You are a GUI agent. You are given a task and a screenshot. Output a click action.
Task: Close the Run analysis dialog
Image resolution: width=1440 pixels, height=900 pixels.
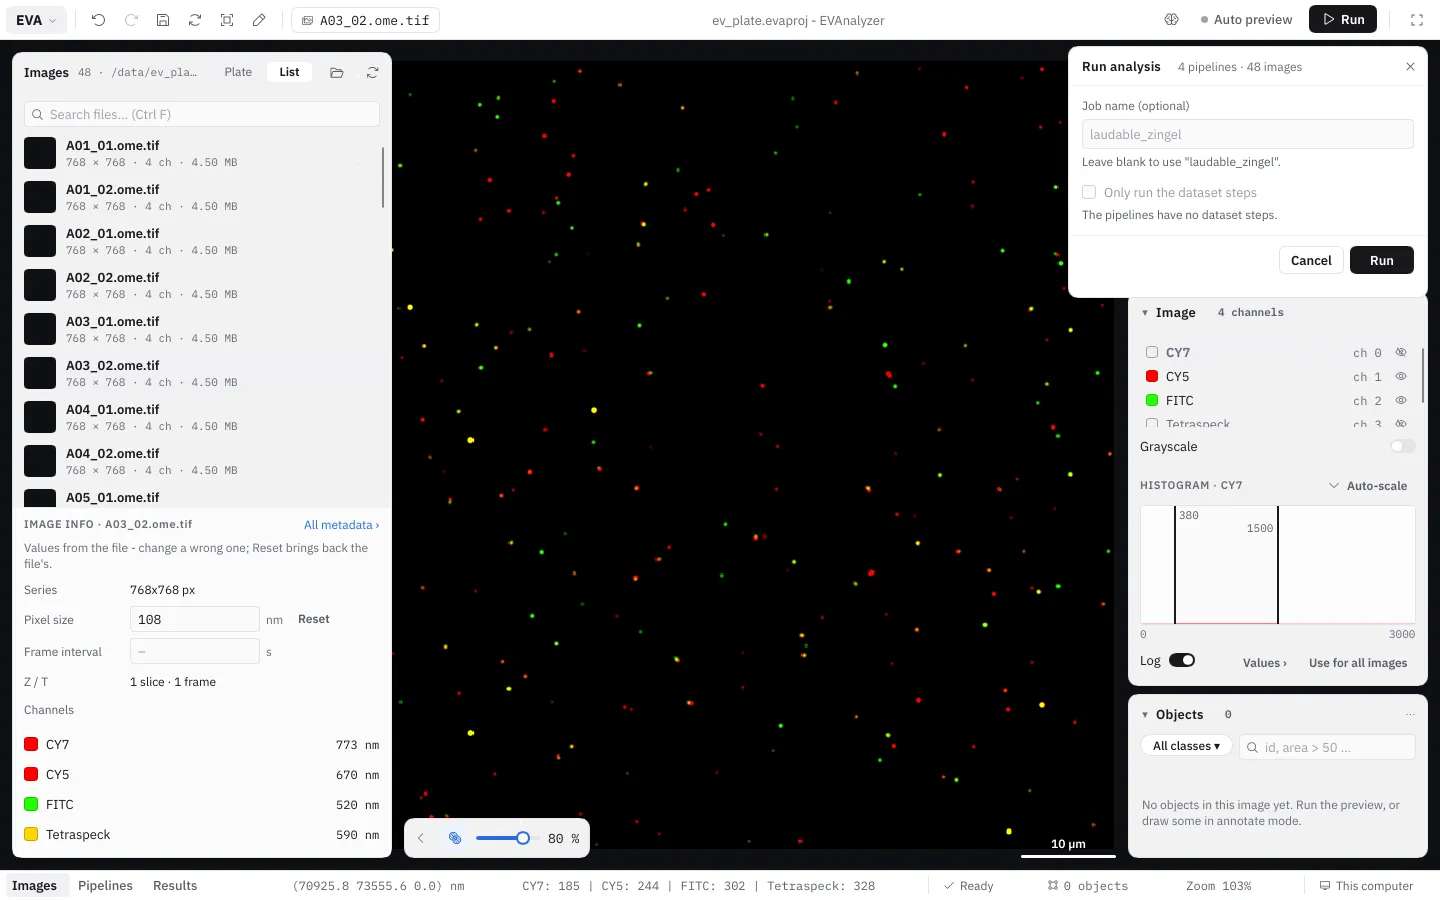tap(1410, 67)
